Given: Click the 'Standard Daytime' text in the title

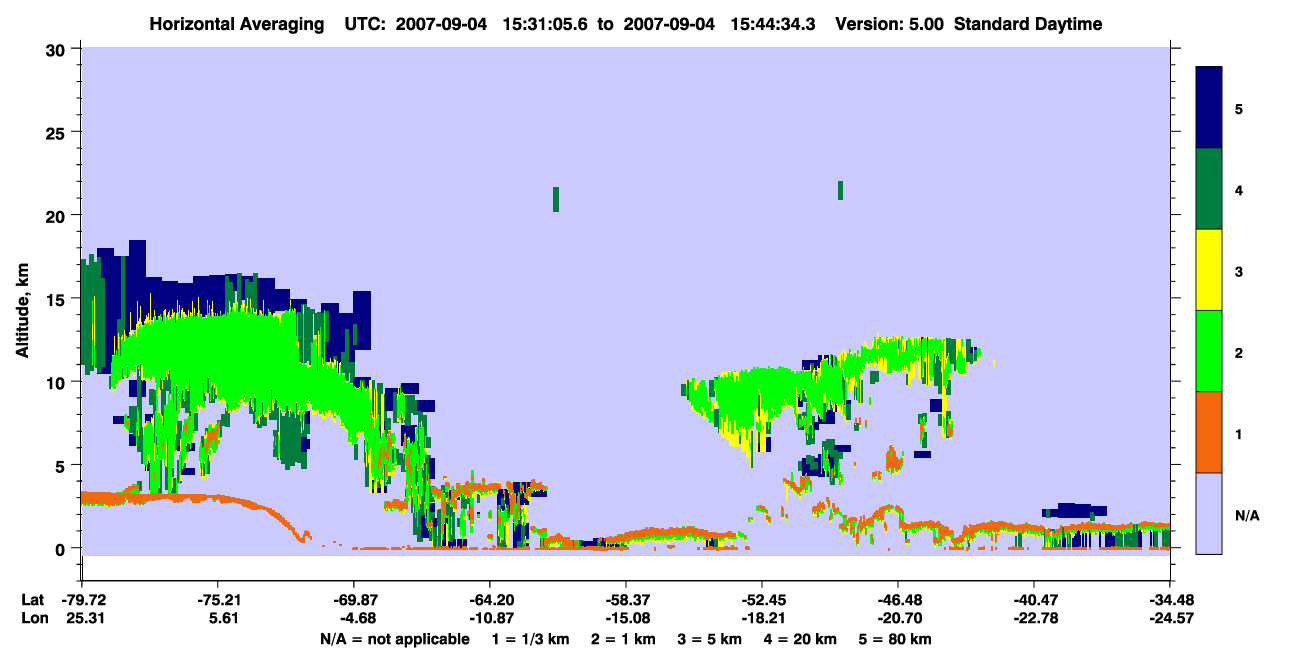Looking at the screenshot, I should click(x=1028, y=24).
